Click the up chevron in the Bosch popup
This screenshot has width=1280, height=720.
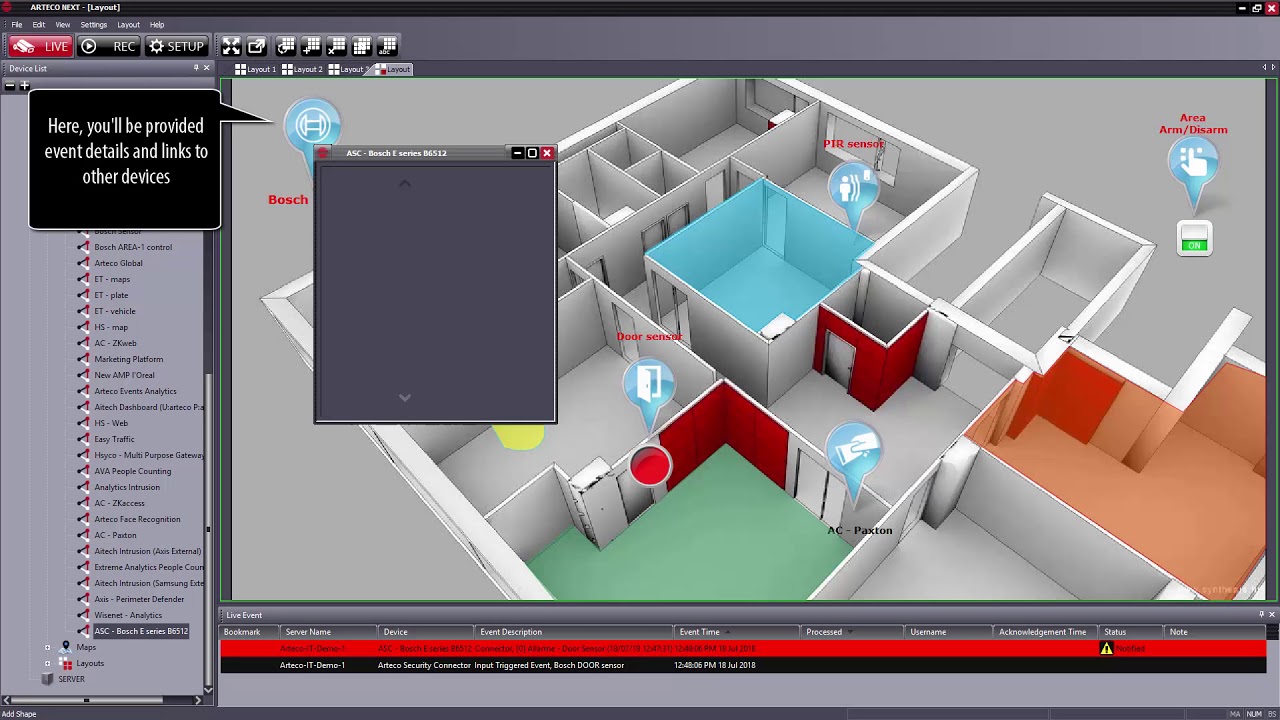[x=405, y=184]
